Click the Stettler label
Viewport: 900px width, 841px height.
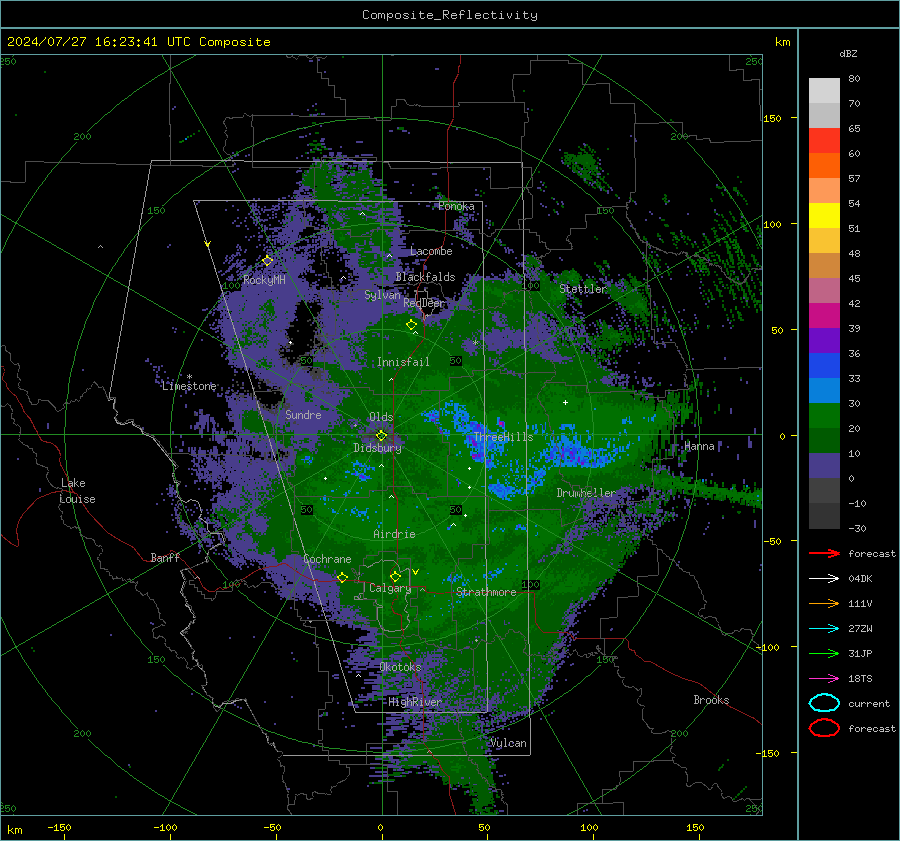pos(583,289)
